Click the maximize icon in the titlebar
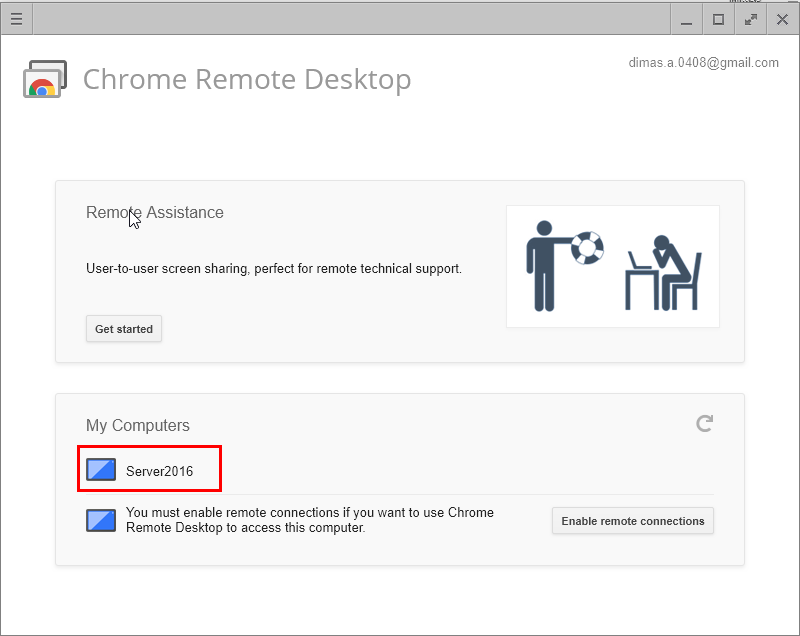Image resolution: width=800 pixels, height=636 pixels. pyautogui.click(x=717, y=18)
